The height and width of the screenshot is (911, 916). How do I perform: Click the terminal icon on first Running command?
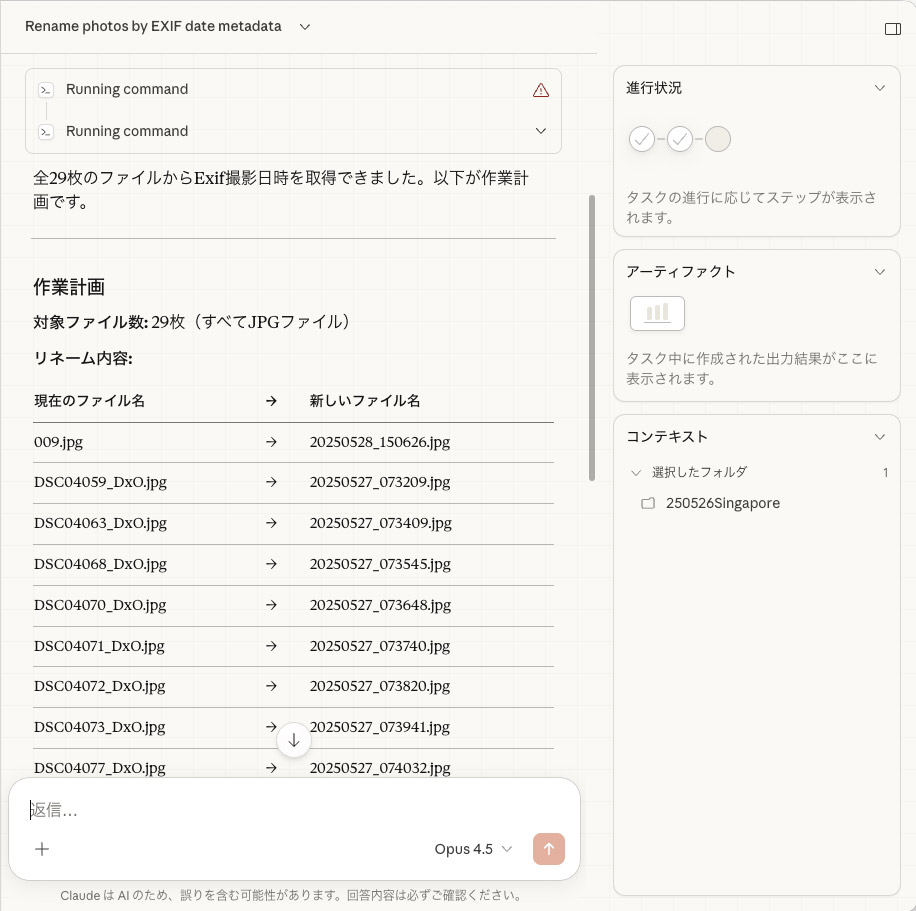click(46, 89)
